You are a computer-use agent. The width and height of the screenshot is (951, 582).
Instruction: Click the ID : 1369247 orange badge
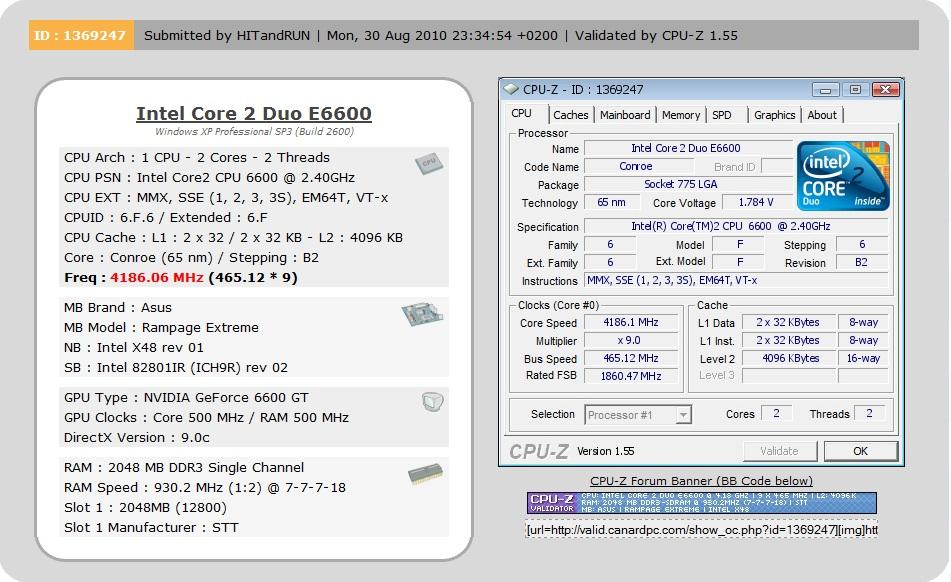click(81, 35)
